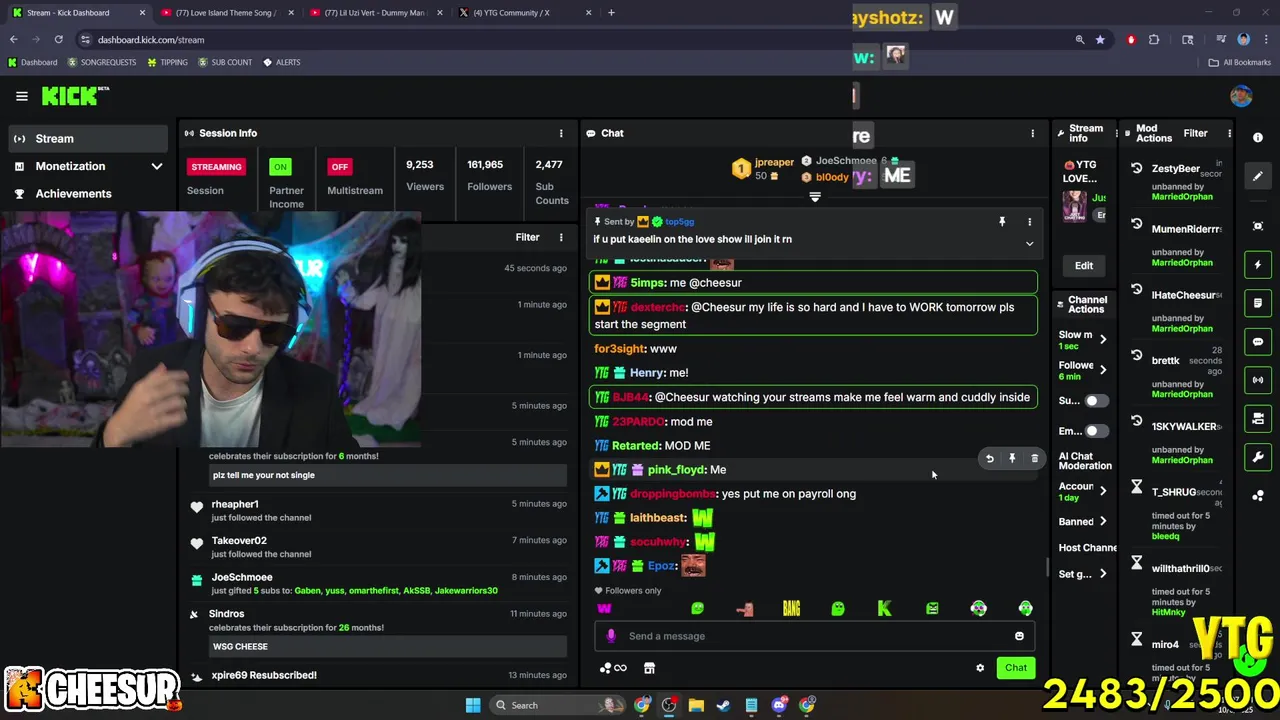This screenshot has width=1280, height=720.
Task: Open SONGREQUESTS bookmark
Action: 101,62
